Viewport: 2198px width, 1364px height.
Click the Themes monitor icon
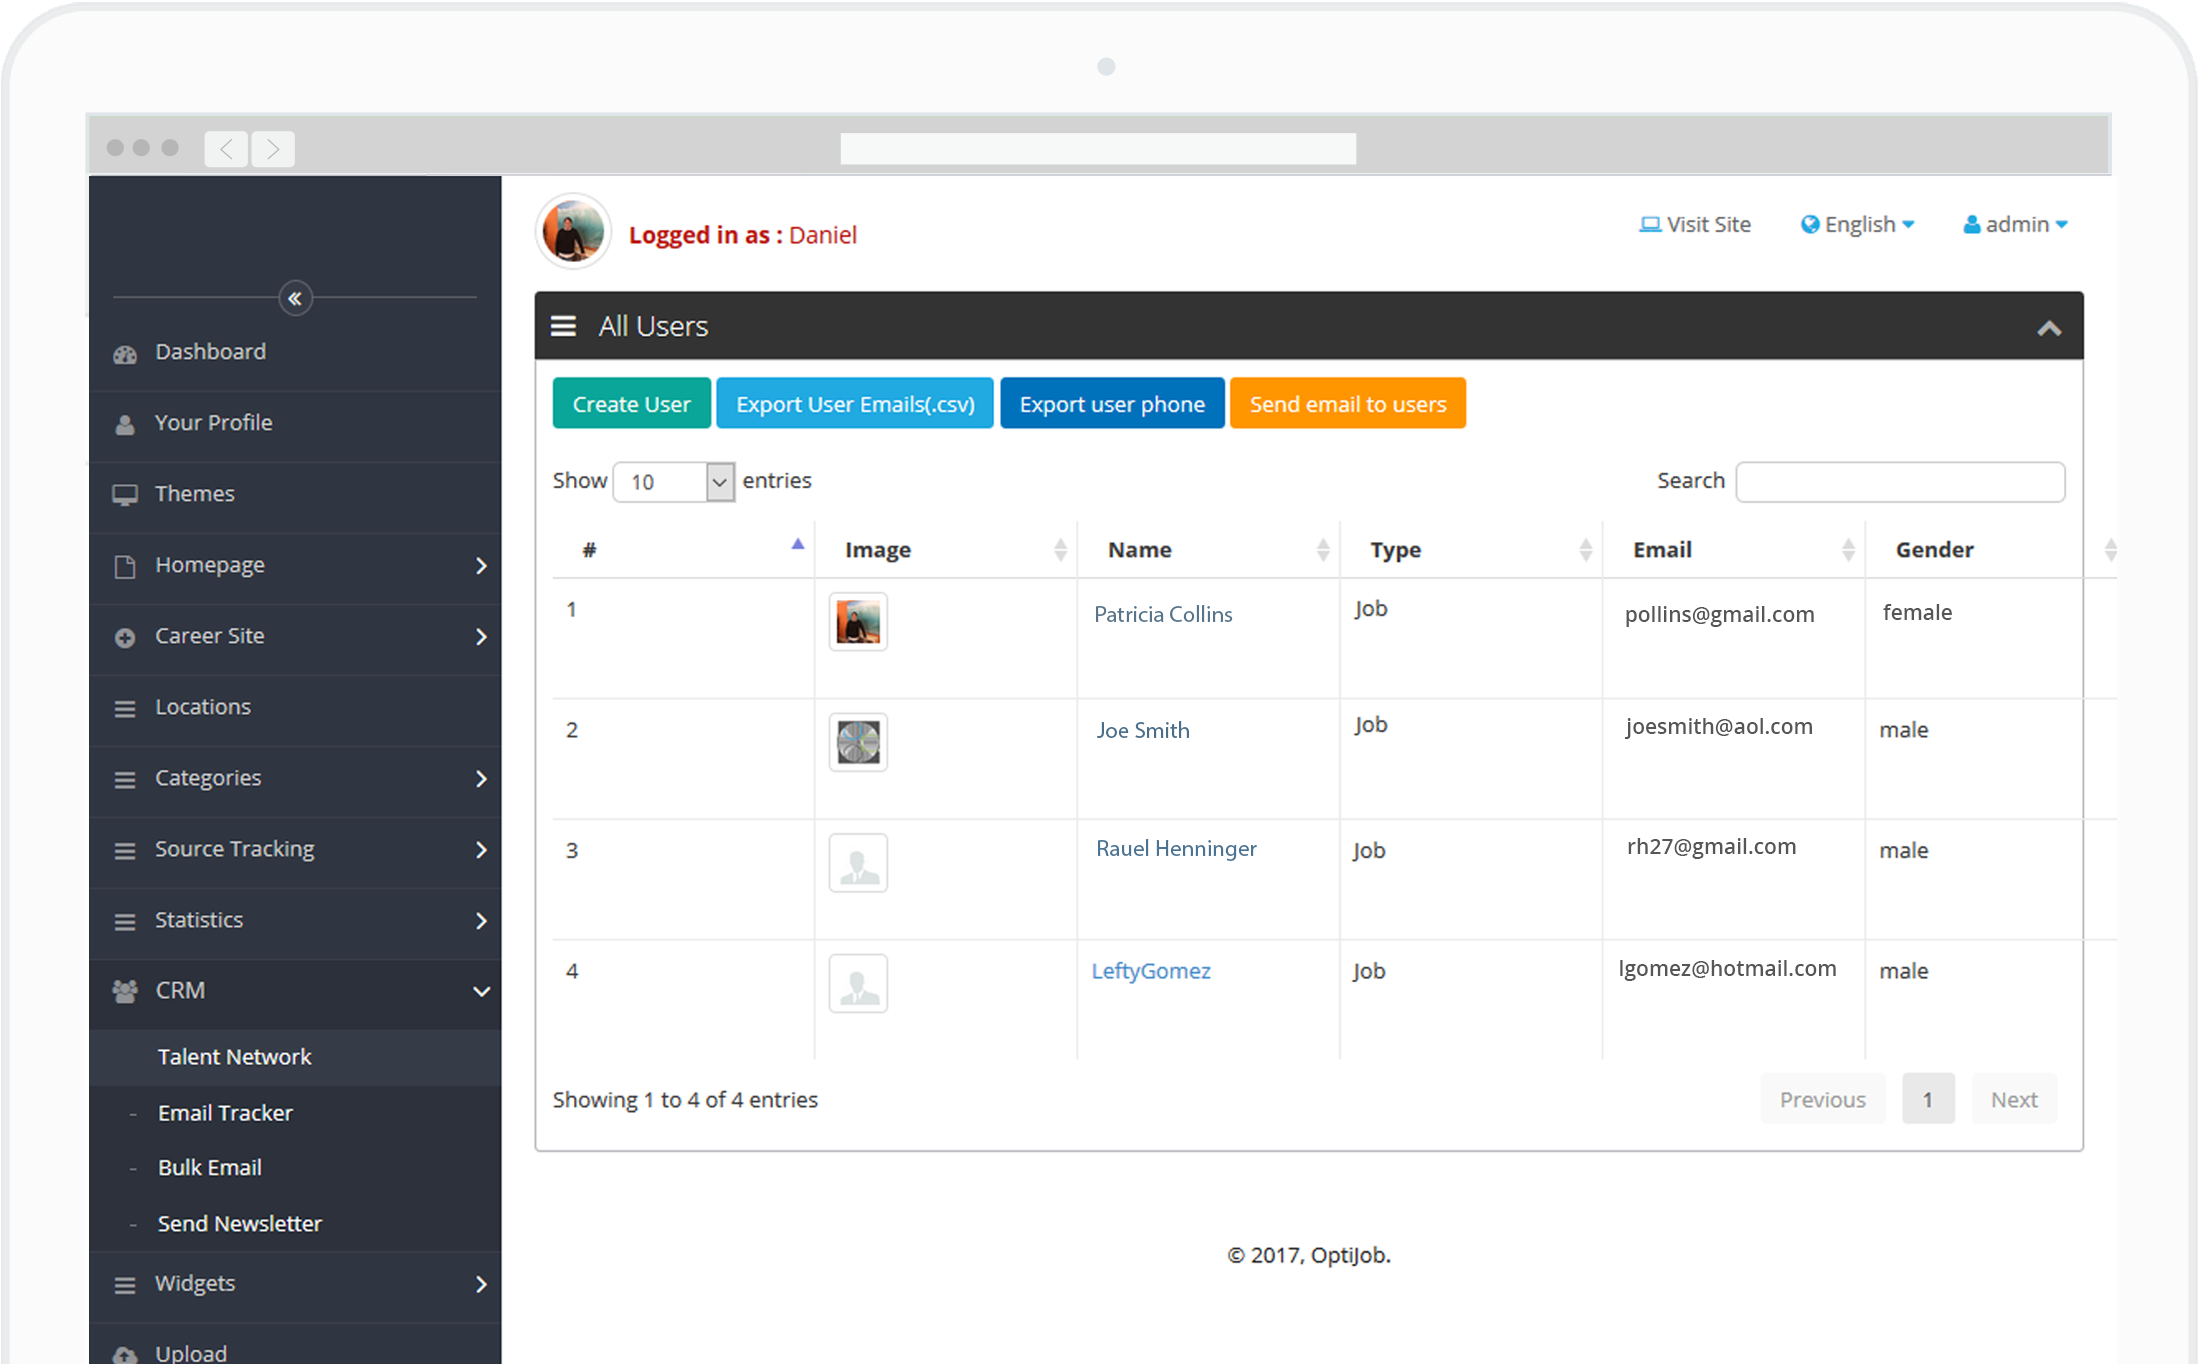click(125, 495)
